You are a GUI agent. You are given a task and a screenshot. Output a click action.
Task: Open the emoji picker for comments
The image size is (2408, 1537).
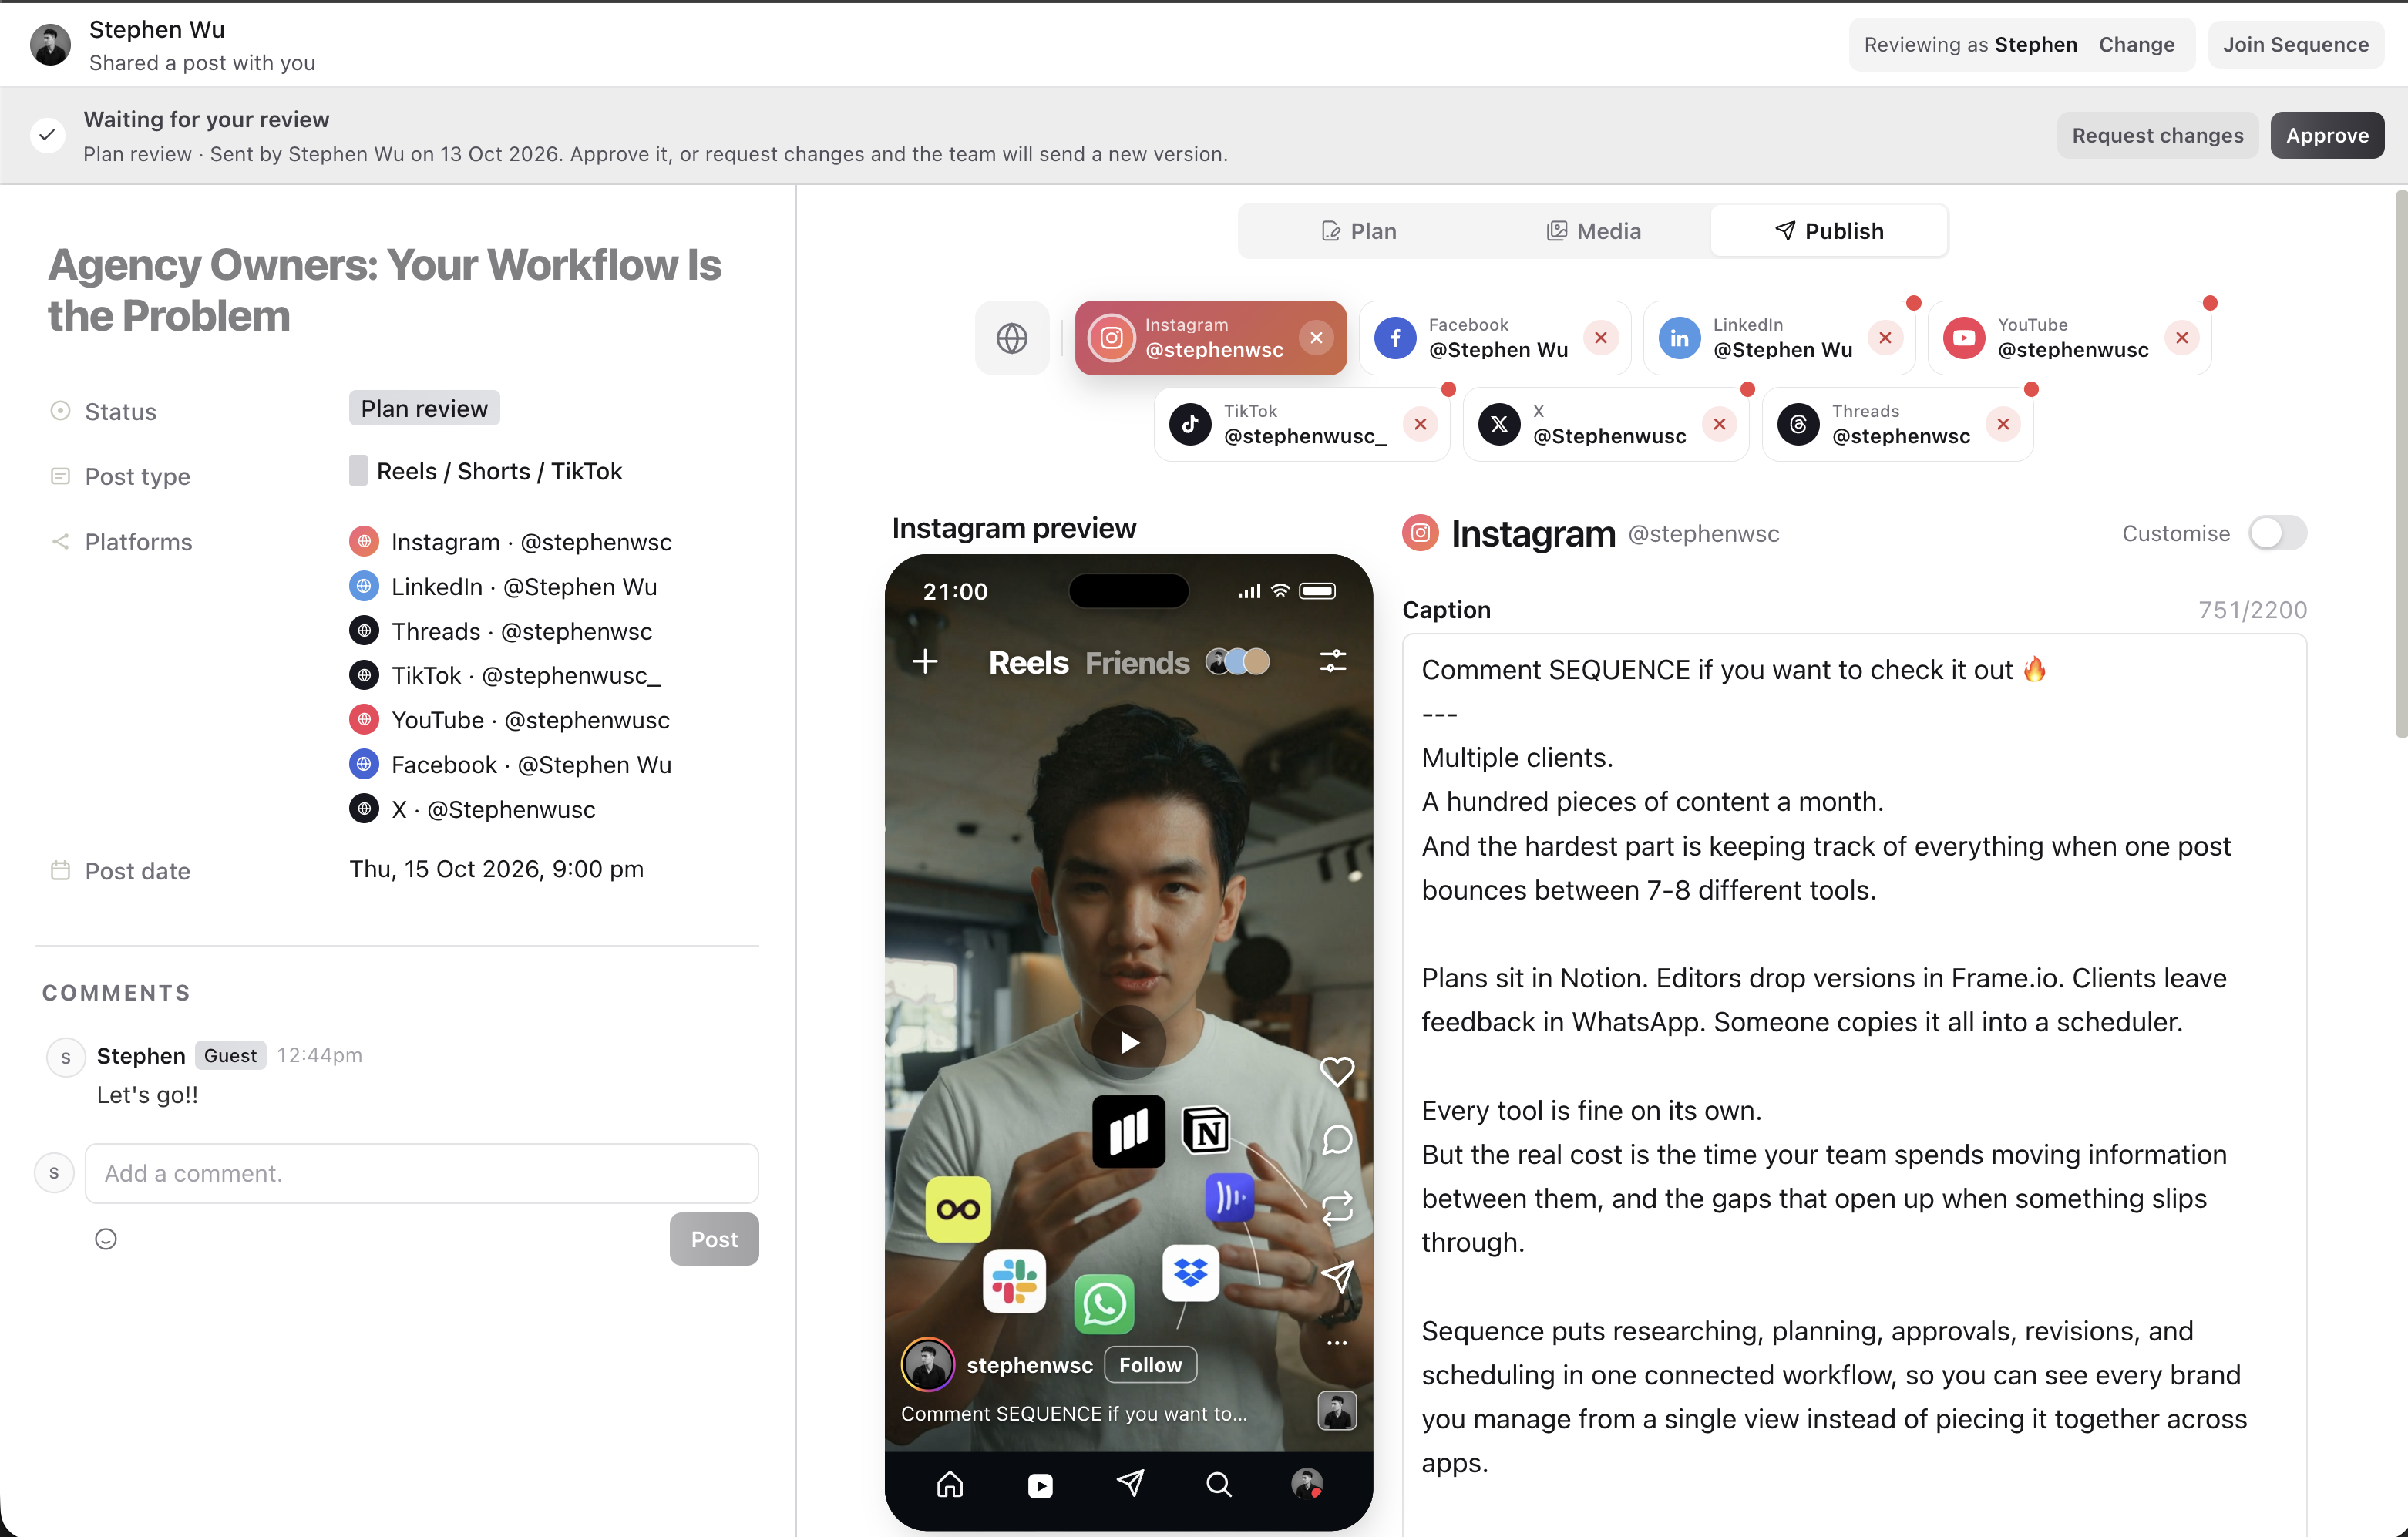click(x=105, y=1239)
